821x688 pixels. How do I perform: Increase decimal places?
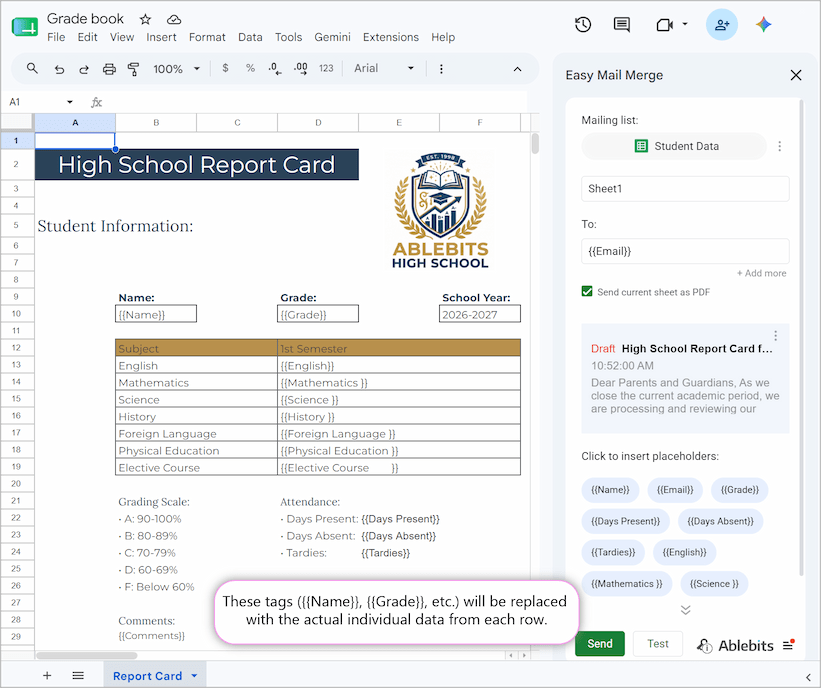(301, 69)
